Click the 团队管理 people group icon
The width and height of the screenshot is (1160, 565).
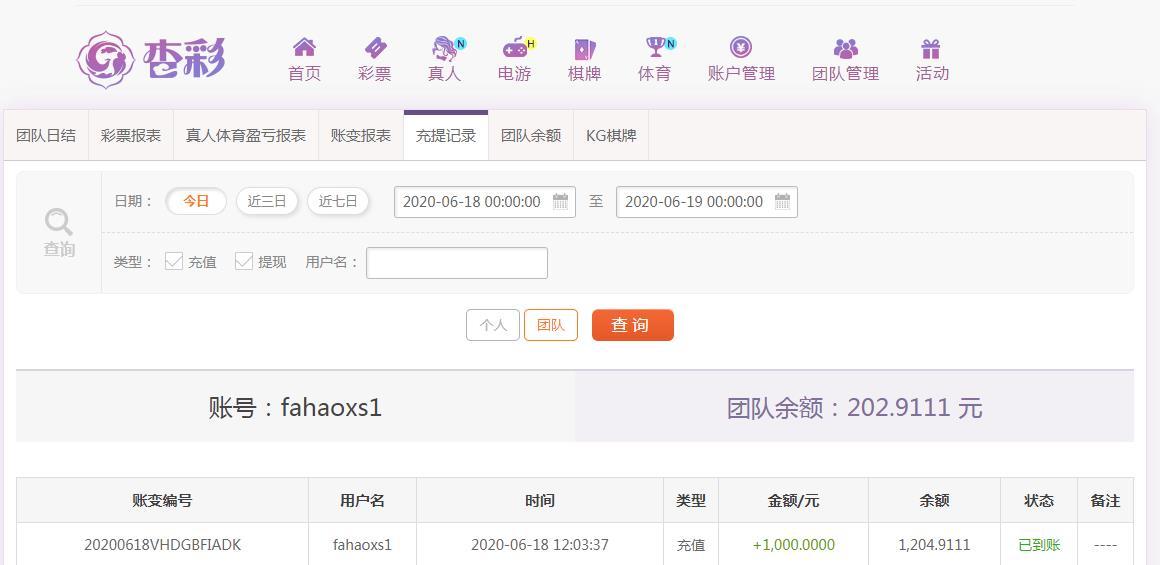(846, 49)
